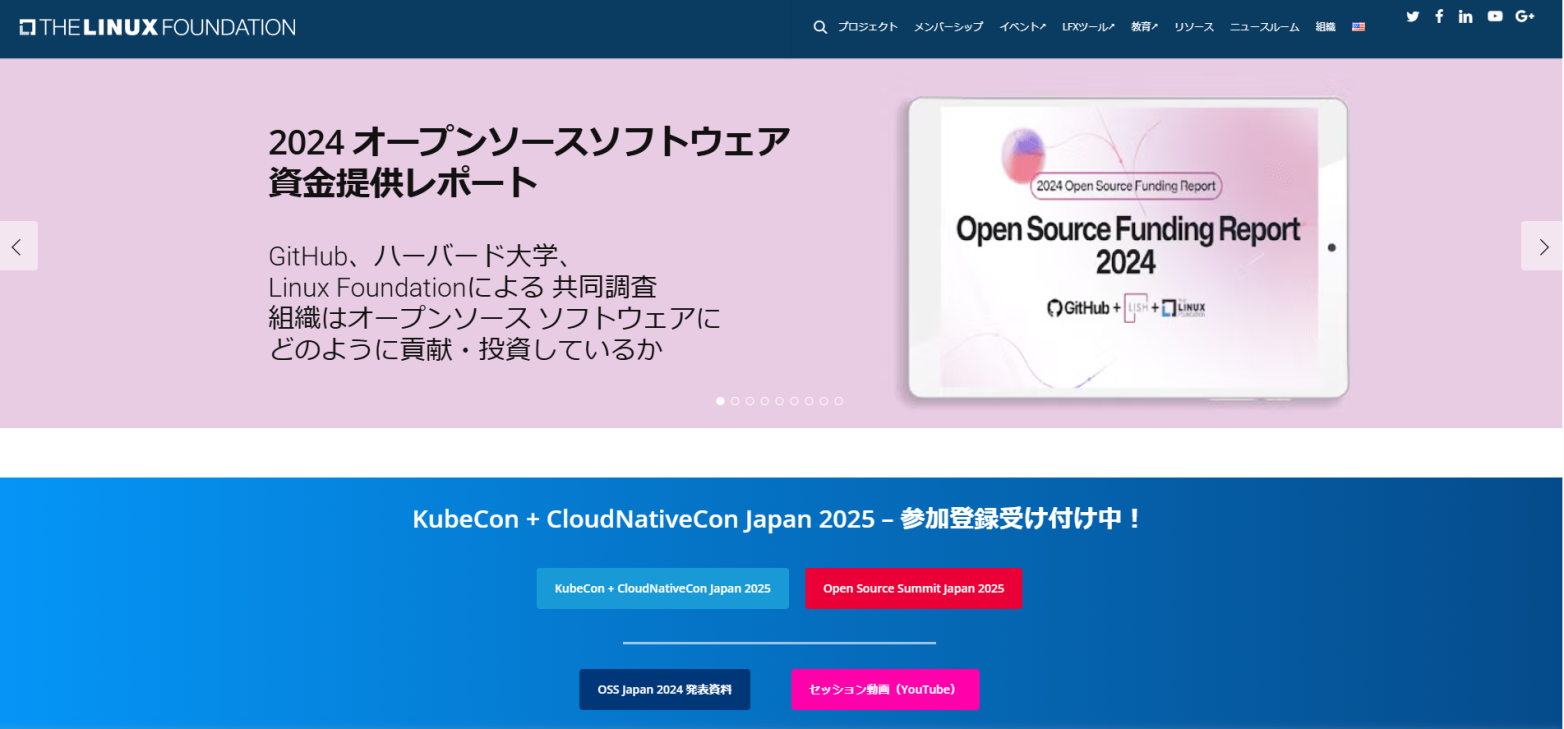The image size is (1564, 729).
Task: Open the メンバーシップ menu item
Action: [948, 26]
